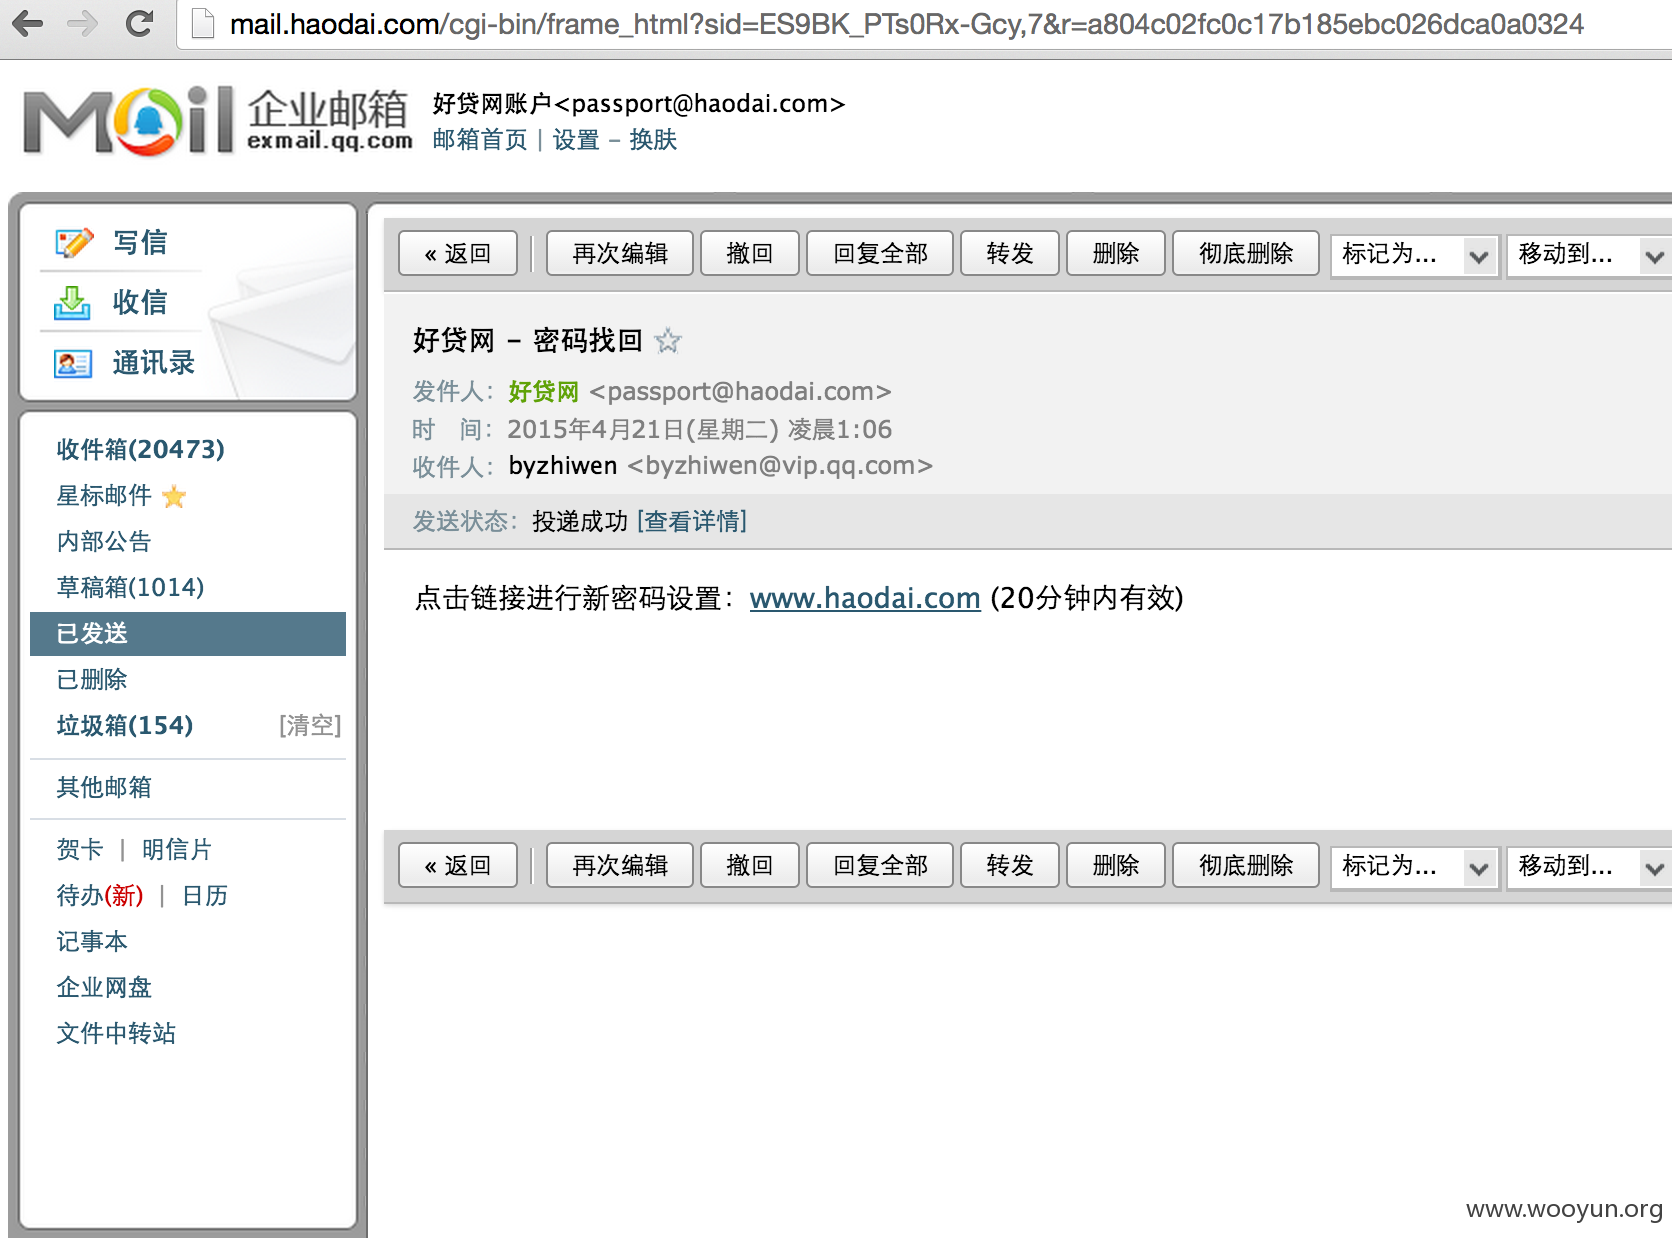Click the top 转发 button

(x=1010, y=254)
